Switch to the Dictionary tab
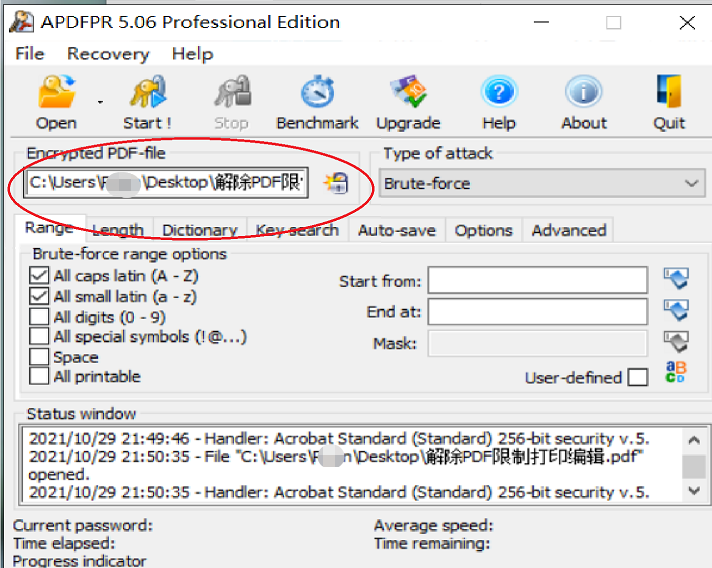Image resolution: width=712 pixels, height=568 pixels. click(200, 230)
